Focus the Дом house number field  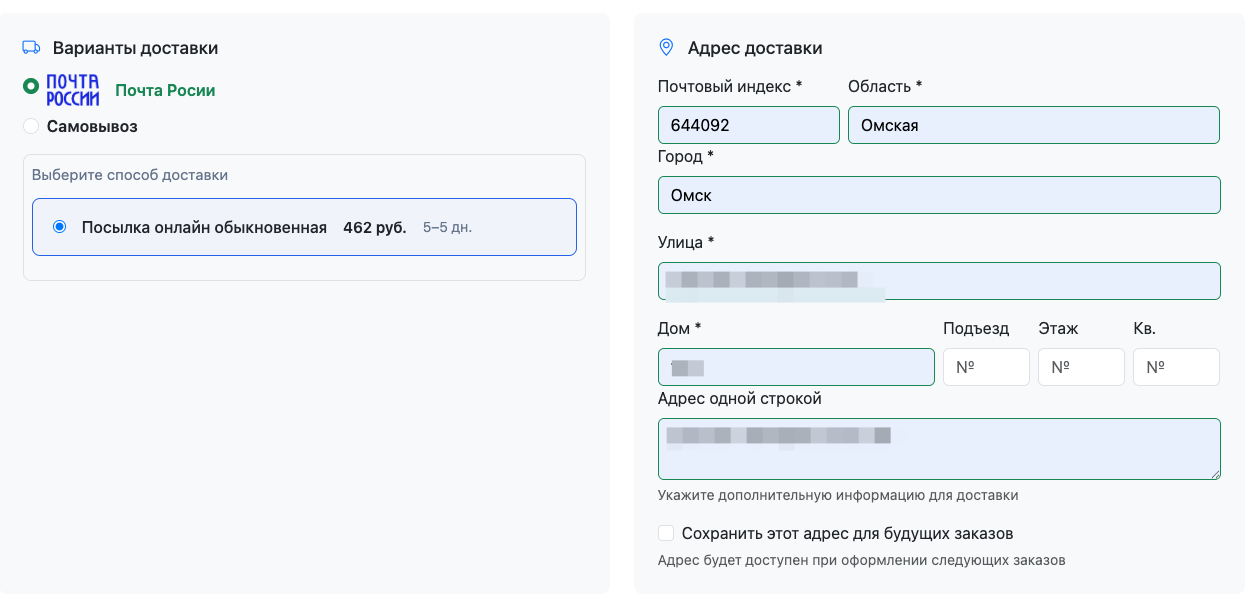[796, 367]
